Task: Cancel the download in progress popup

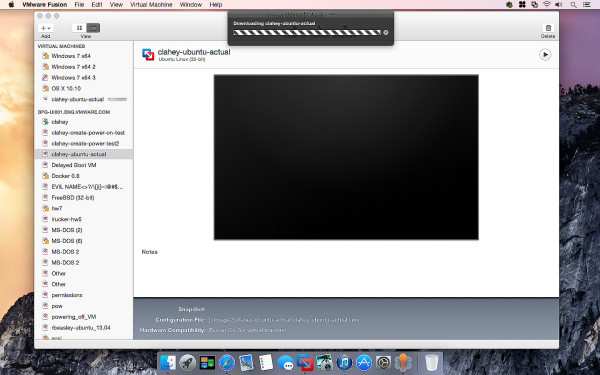Action: pos(386,33)
